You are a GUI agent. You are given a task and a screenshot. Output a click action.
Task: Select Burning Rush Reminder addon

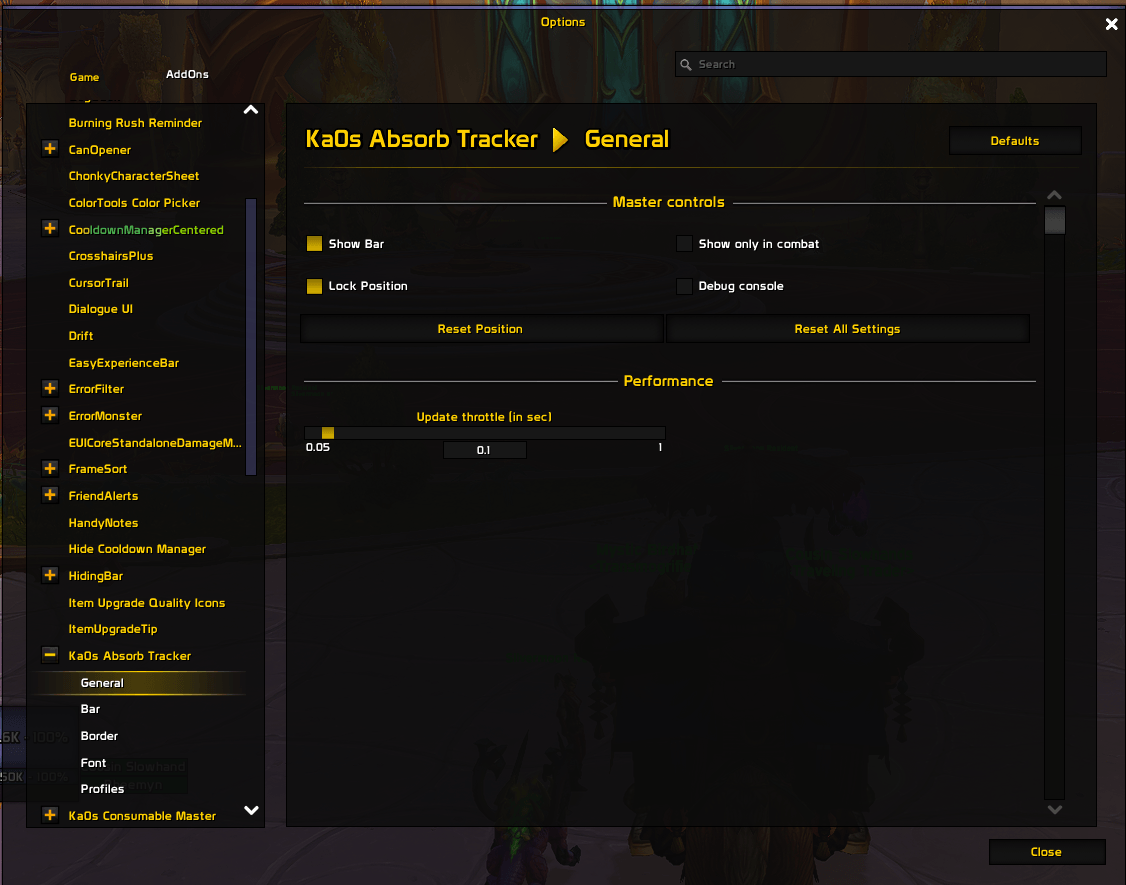[x=135, y=123]
